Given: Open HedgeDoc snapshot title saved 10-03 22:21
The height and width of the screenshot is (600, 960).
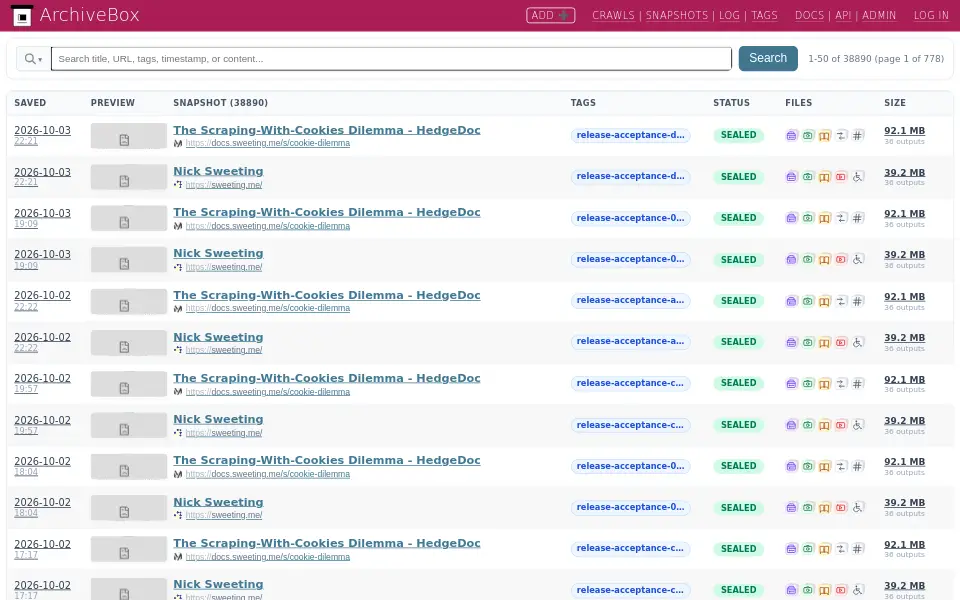Looking at the screenshot, I should (326, 130).
